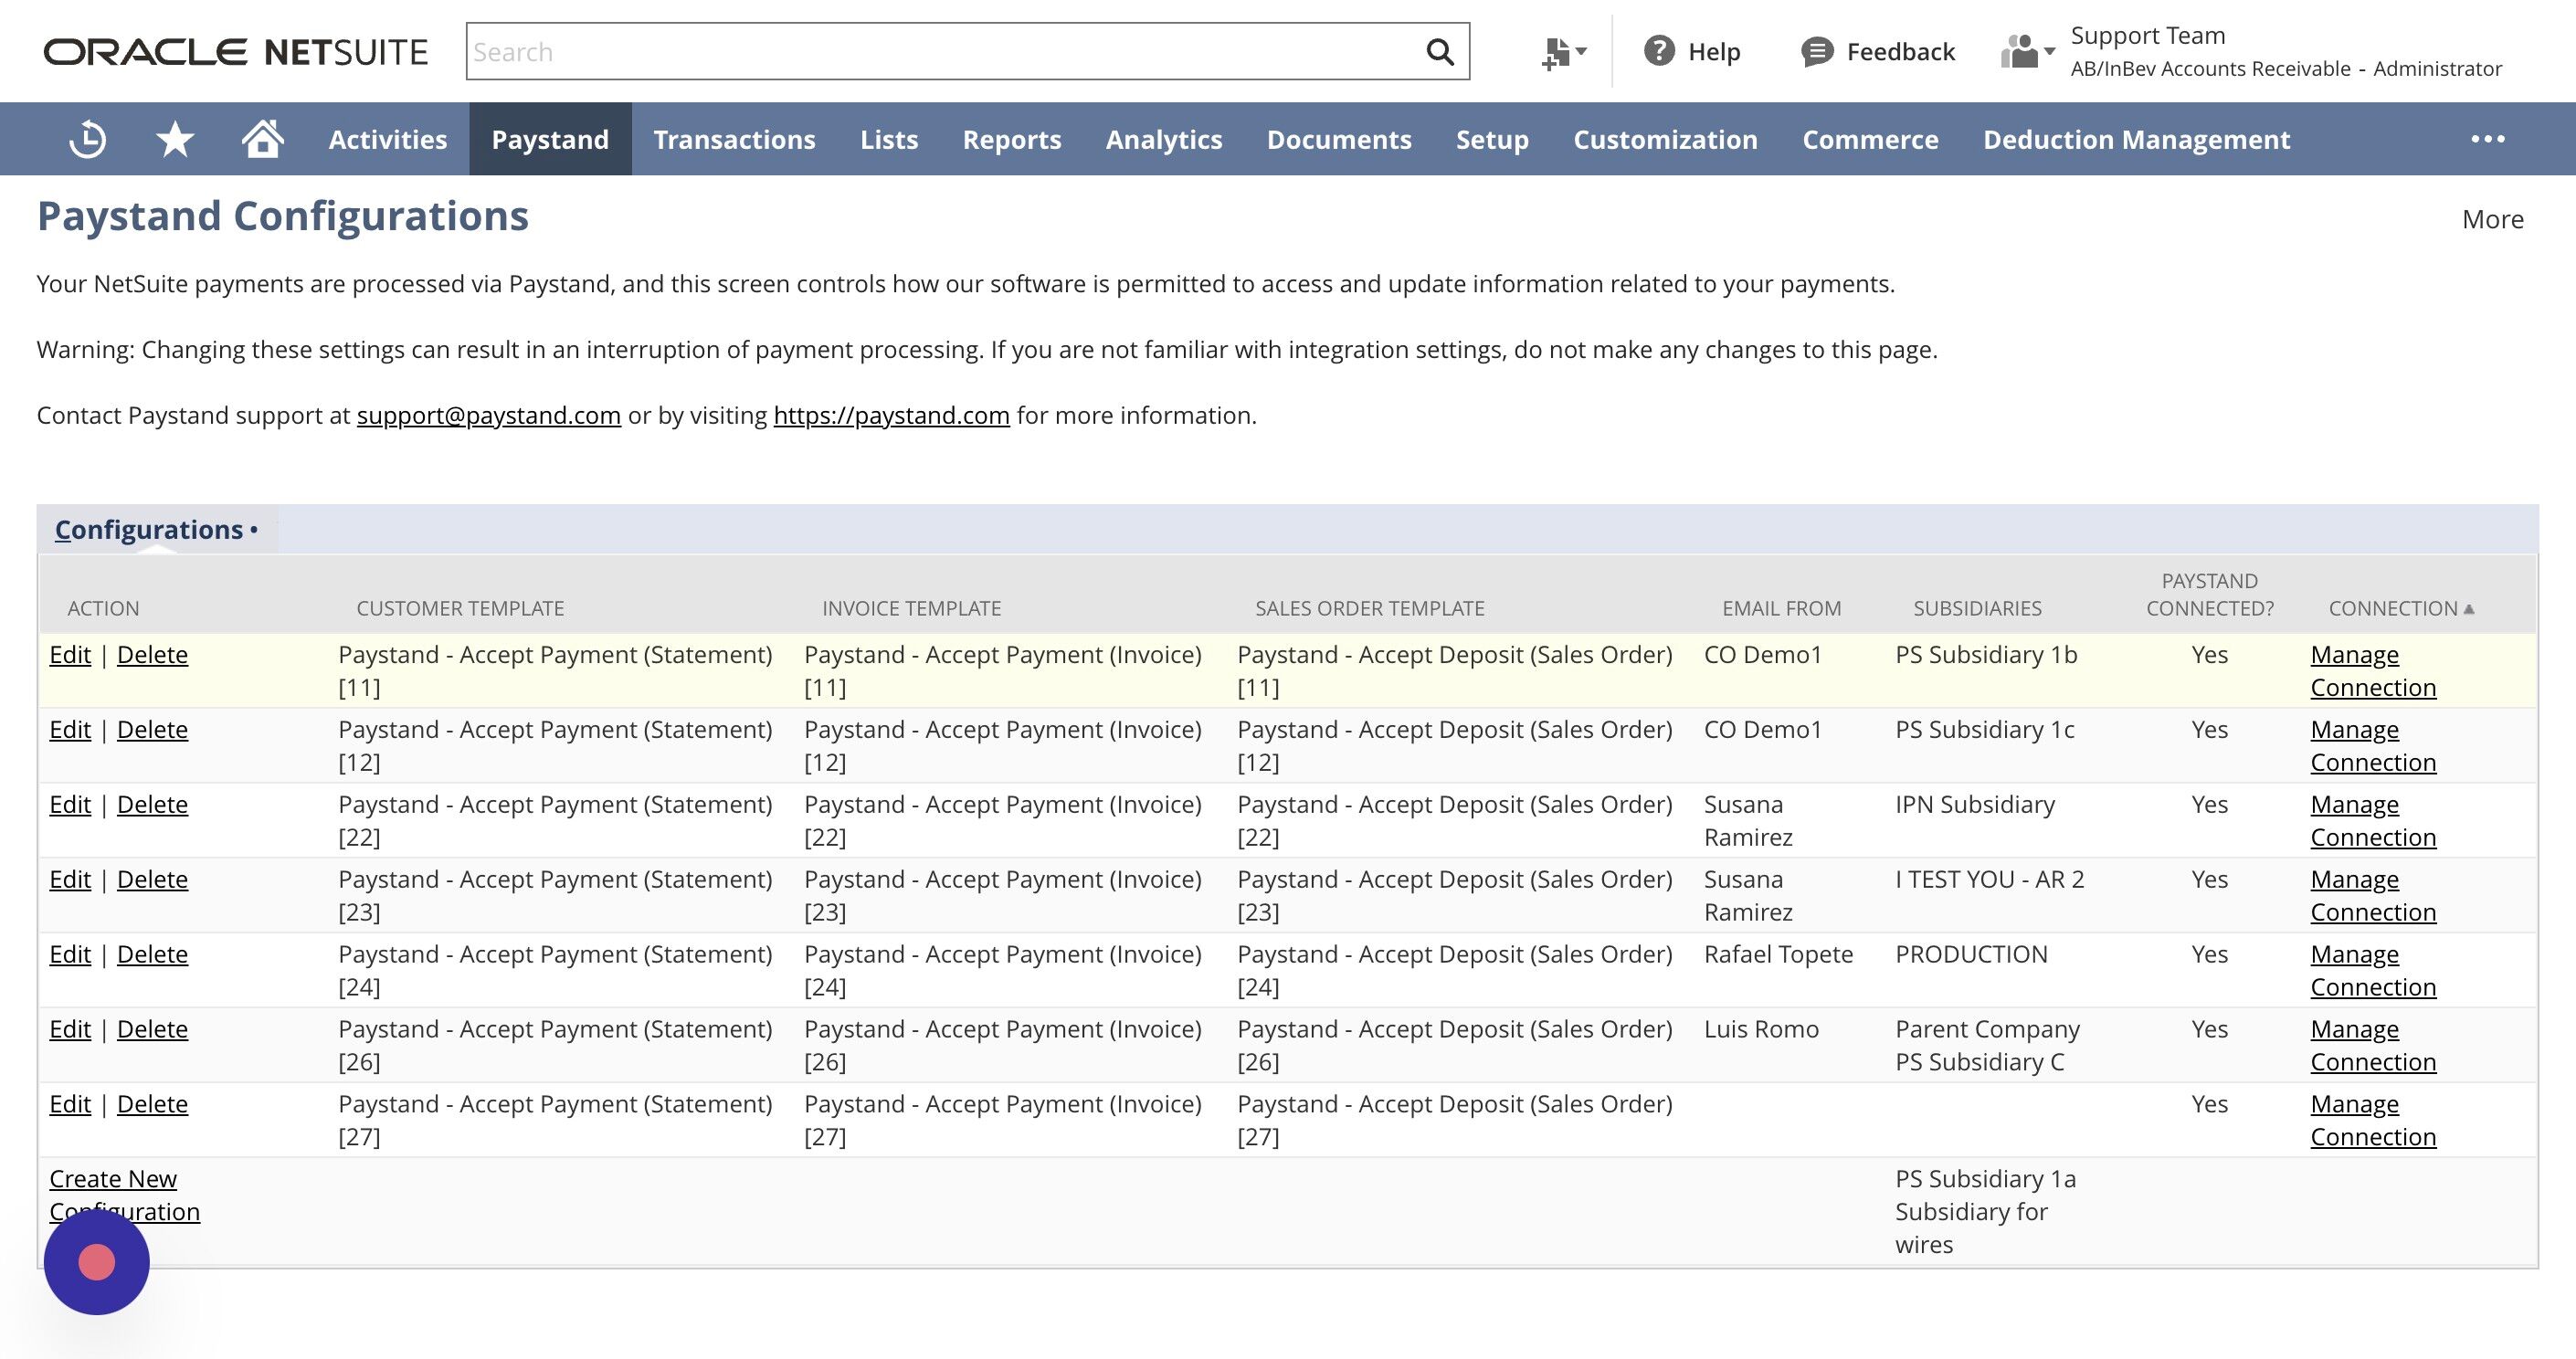Manage Connection for template [27] row
This screenshot has width=2576, height=1359.
(x=2373, y=1121)
